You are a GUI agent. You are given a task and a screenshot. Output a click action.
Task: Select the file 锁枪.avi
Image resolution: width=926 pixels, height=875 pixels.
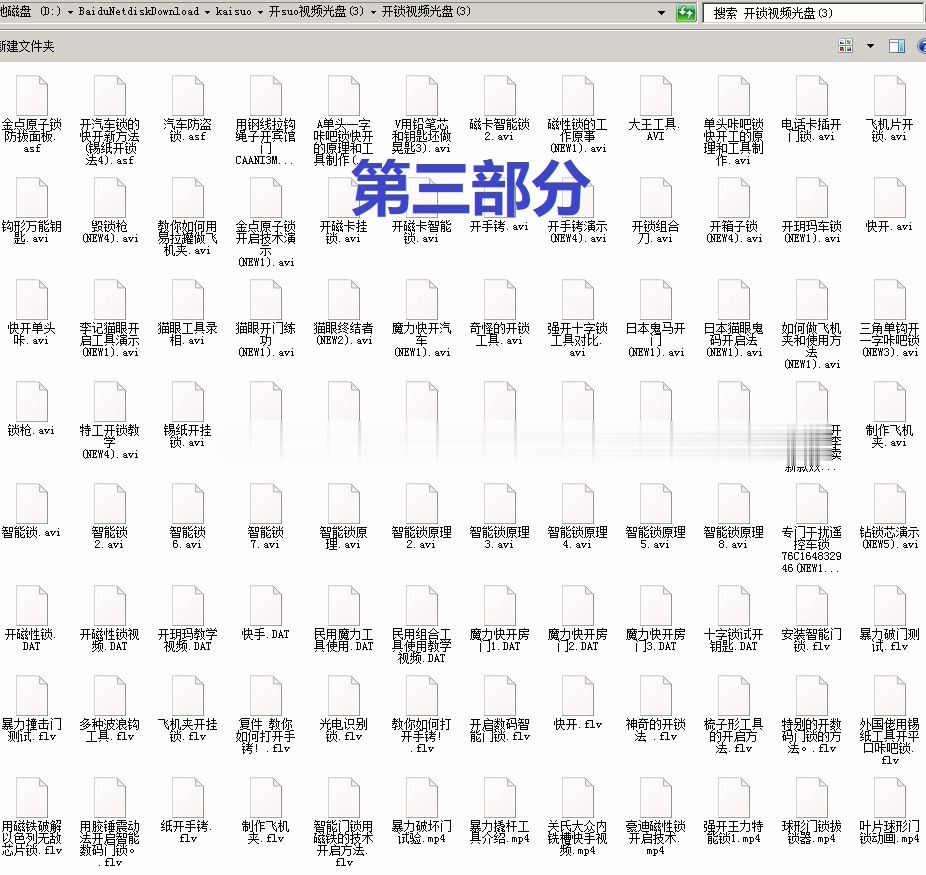32,409
